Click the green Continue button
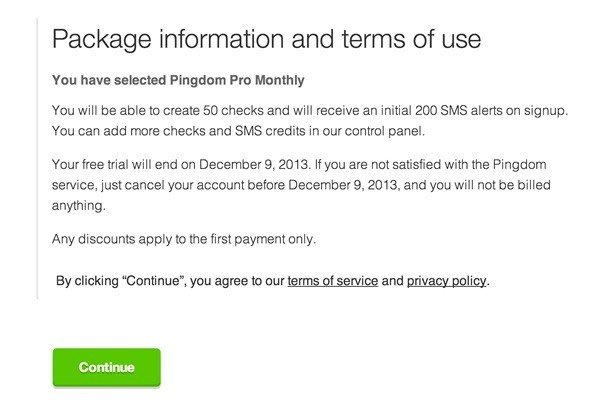 pyautogui.click(x=107, y=367)
